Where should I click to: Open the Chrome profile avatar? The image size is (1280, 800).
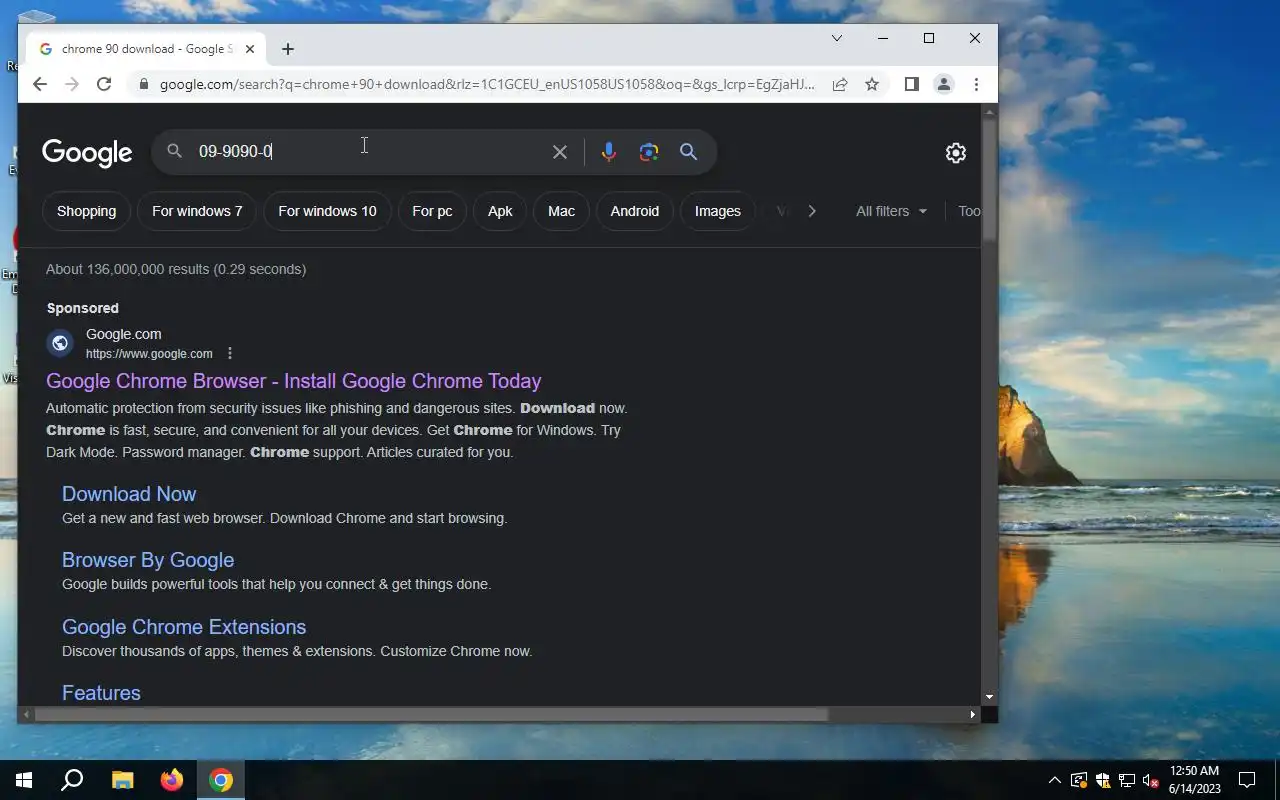[943, 84]
